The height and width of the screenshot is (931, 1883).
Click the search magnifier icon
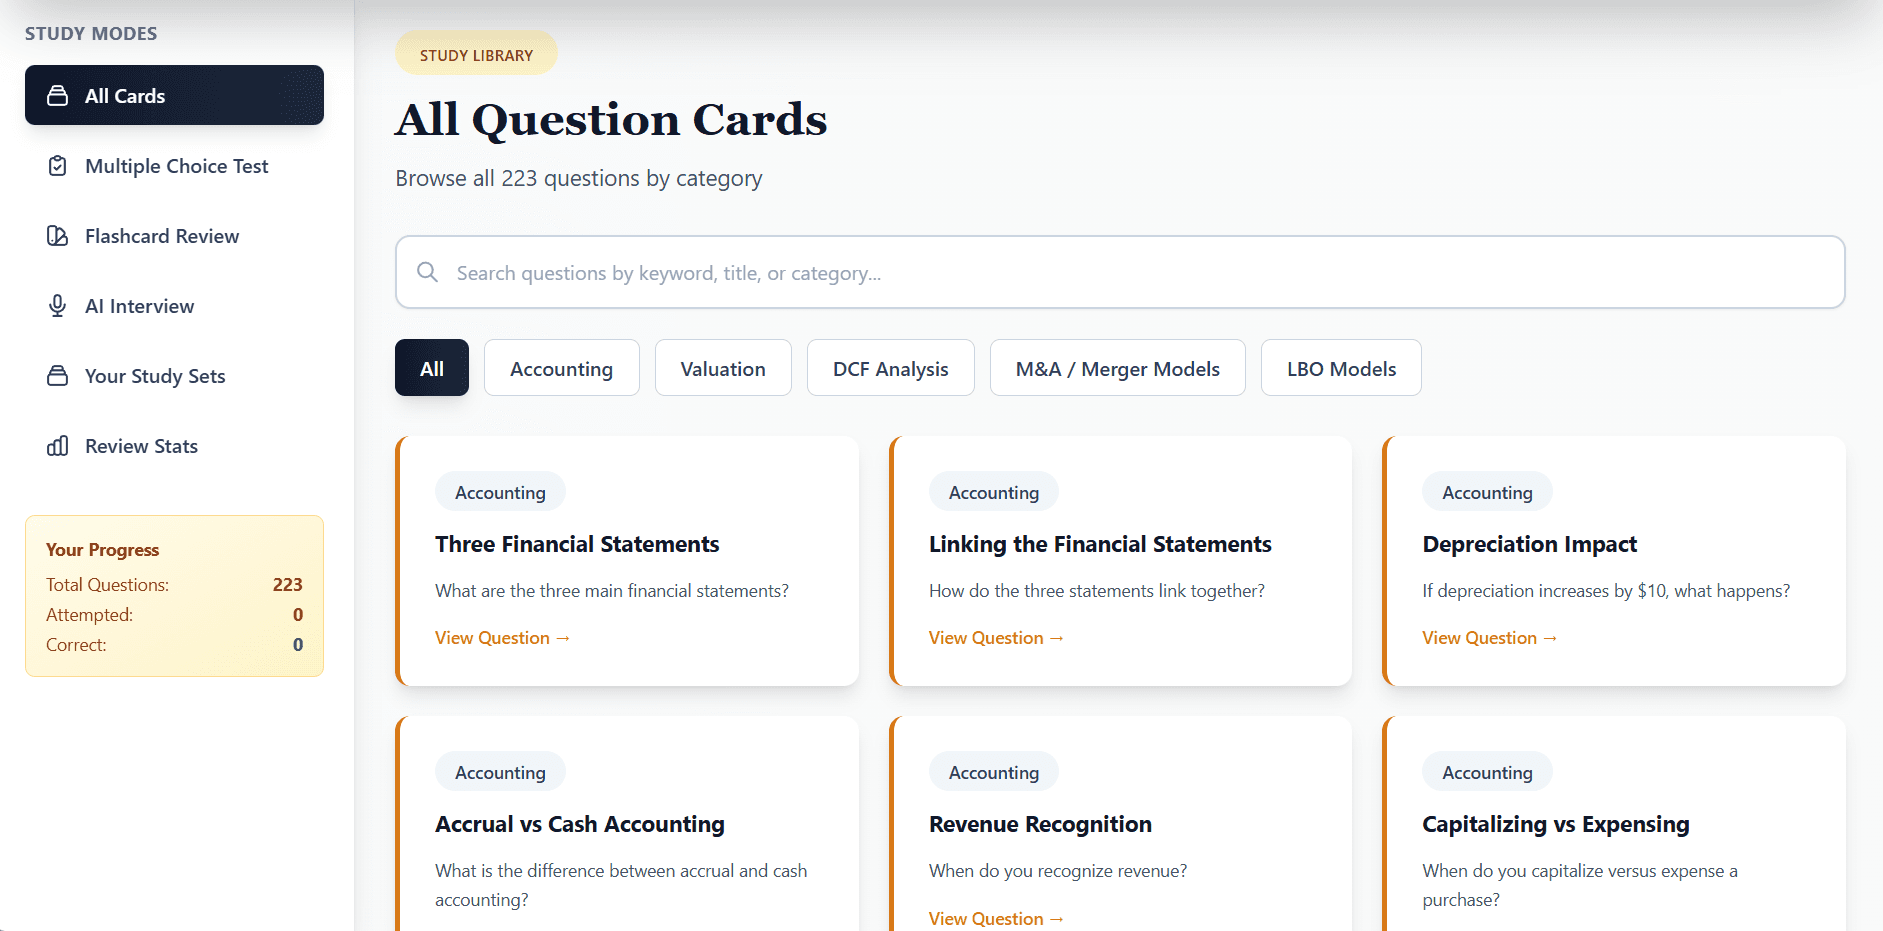coord(427,272)
